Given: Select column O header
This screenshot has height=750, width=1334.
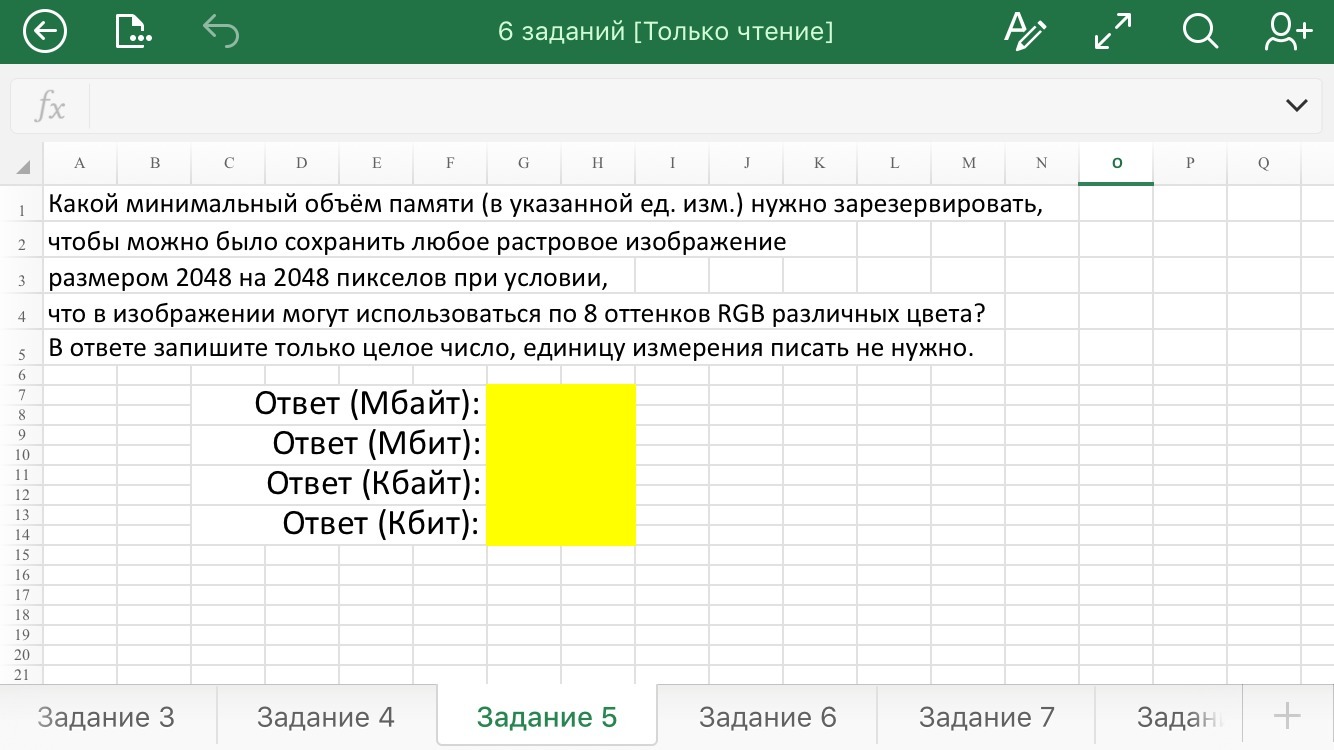Looking at the screenshot, I should [1116, 164].
